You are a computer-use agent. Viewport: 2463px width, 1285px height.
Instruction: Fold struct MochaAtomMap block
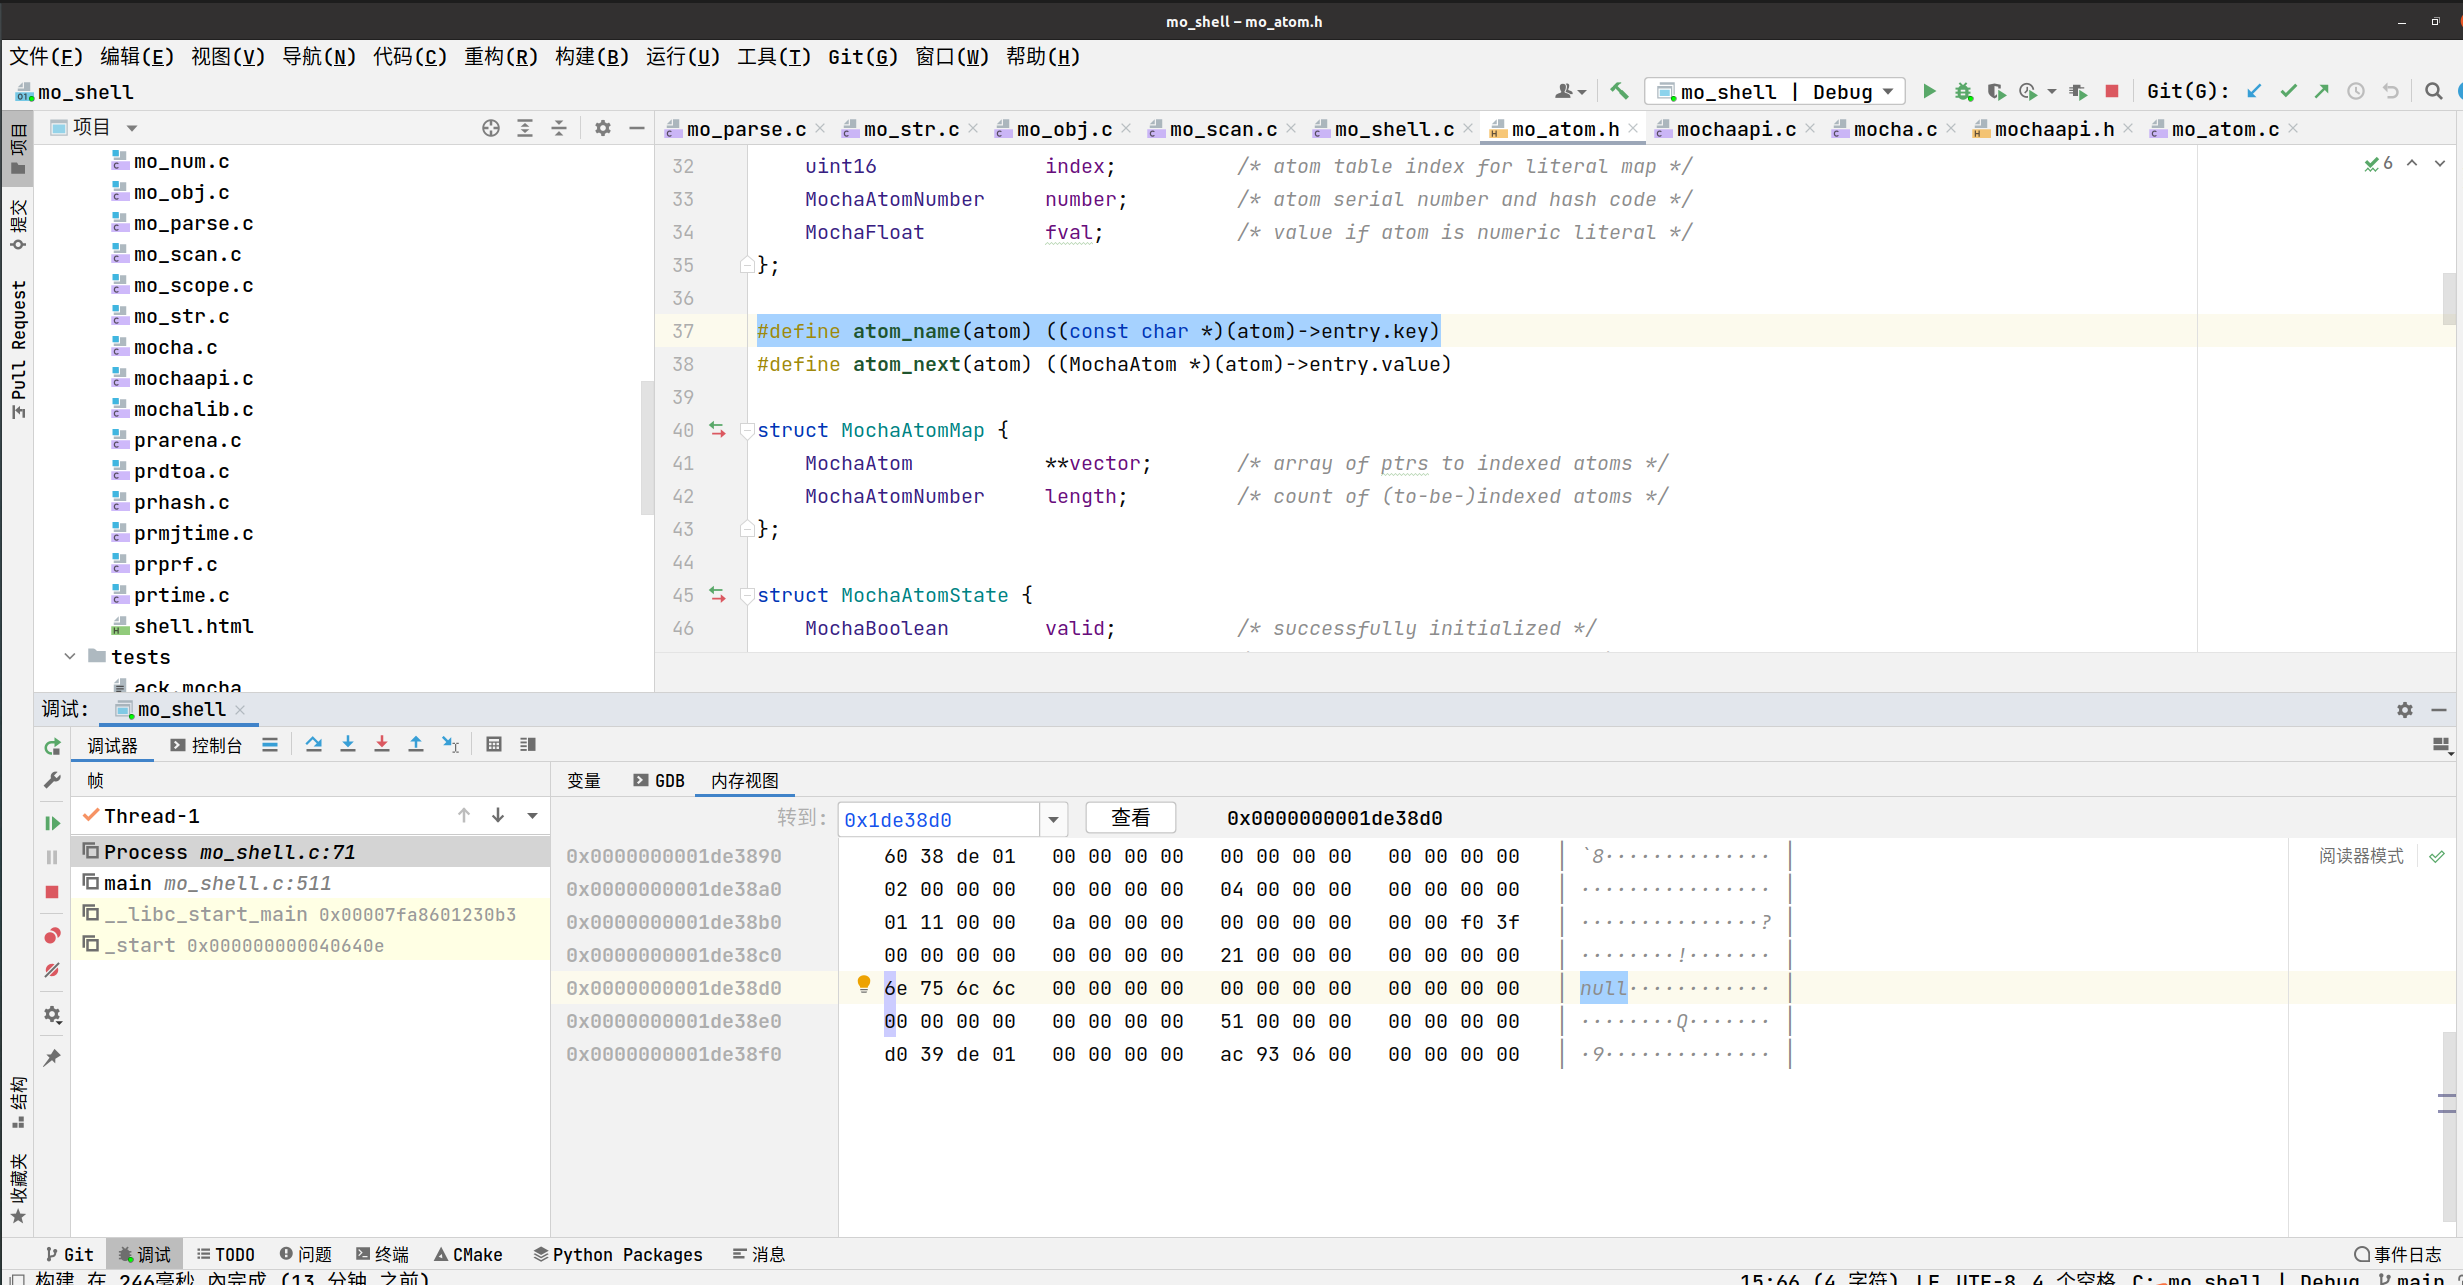point(746,431)
